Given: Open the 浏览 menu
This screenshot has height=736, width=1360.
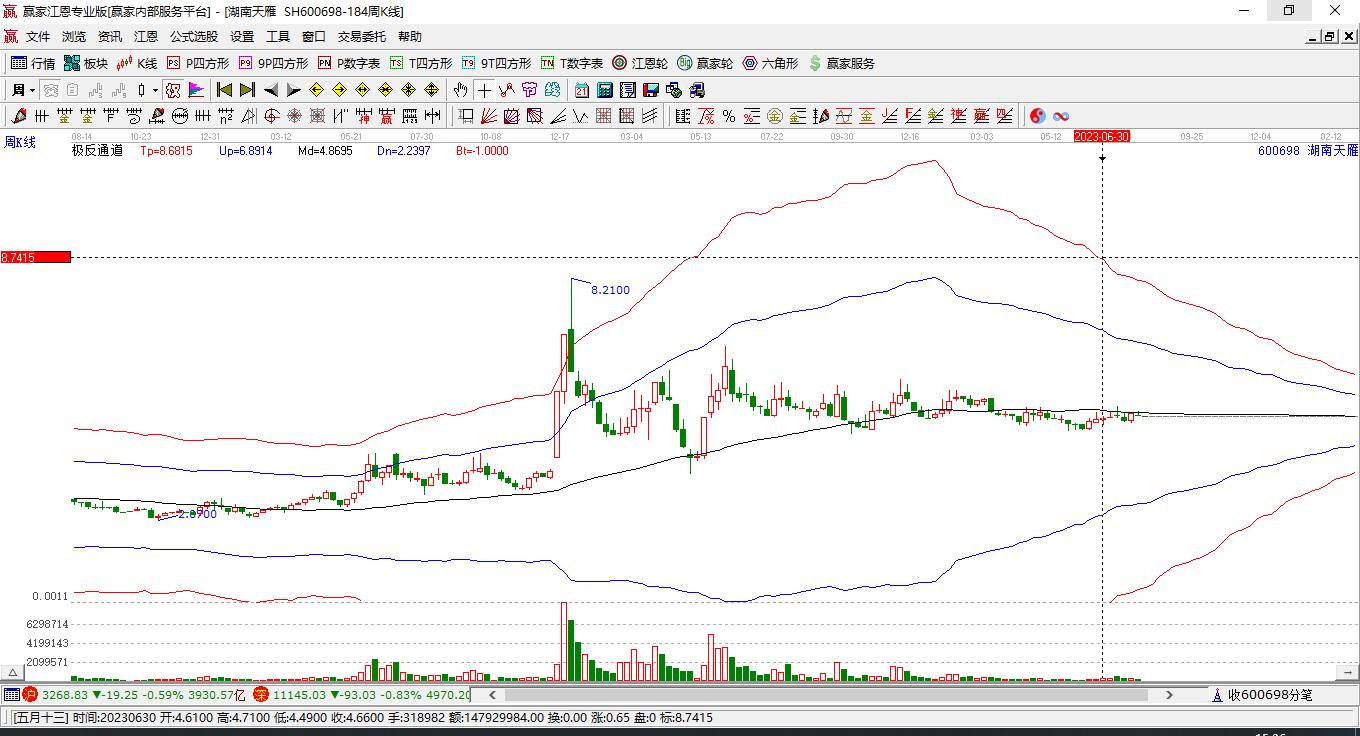Looking at the screenshot, I should pos(74,37).
